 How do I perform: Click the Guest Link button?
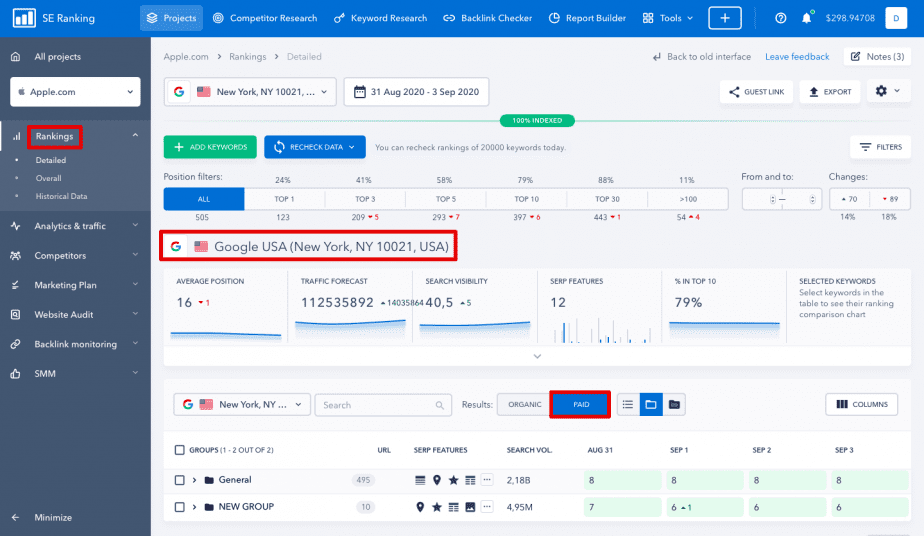click(756, 92)
